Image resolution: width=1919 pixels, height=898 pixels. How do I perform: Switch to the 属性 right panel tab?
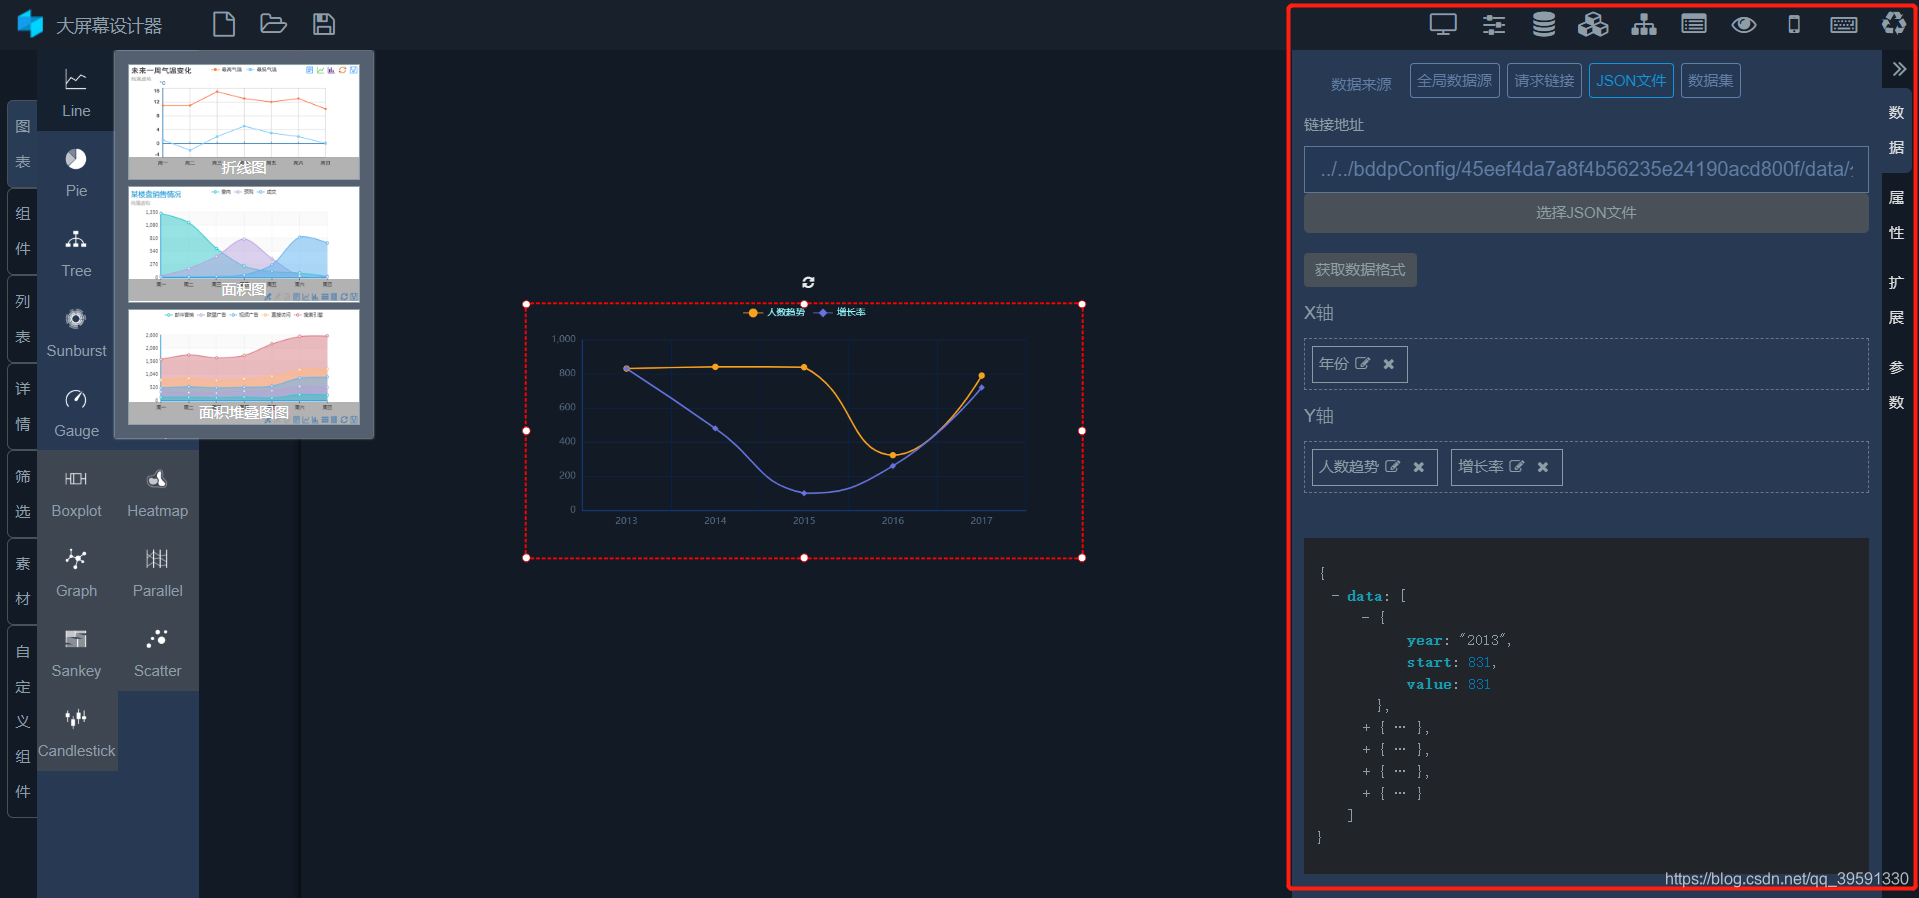[x=1896, y=215]
